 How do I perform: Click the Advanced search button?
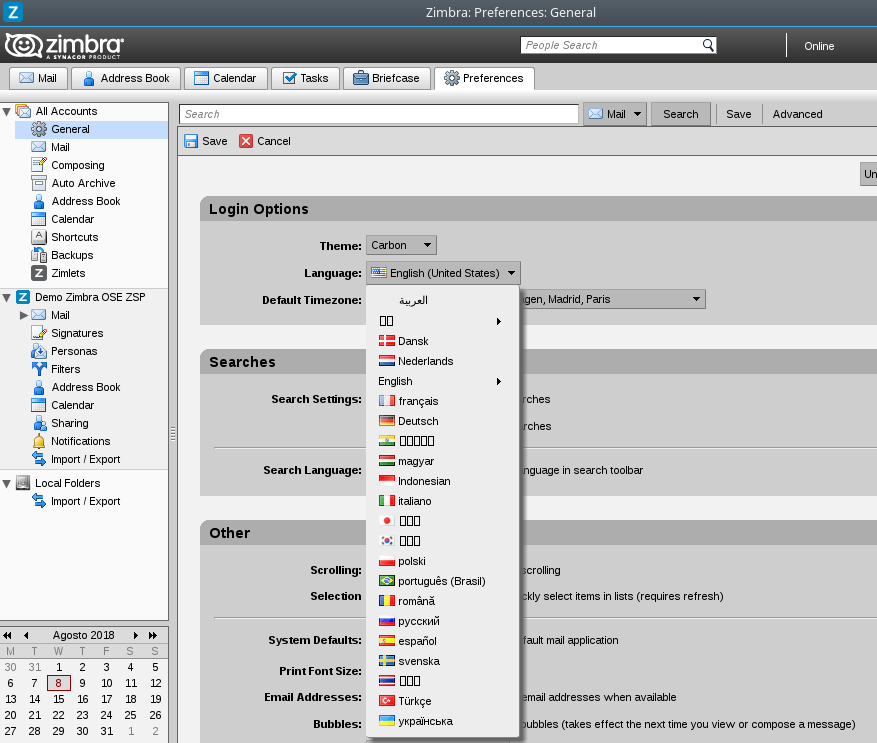point(797,114)
